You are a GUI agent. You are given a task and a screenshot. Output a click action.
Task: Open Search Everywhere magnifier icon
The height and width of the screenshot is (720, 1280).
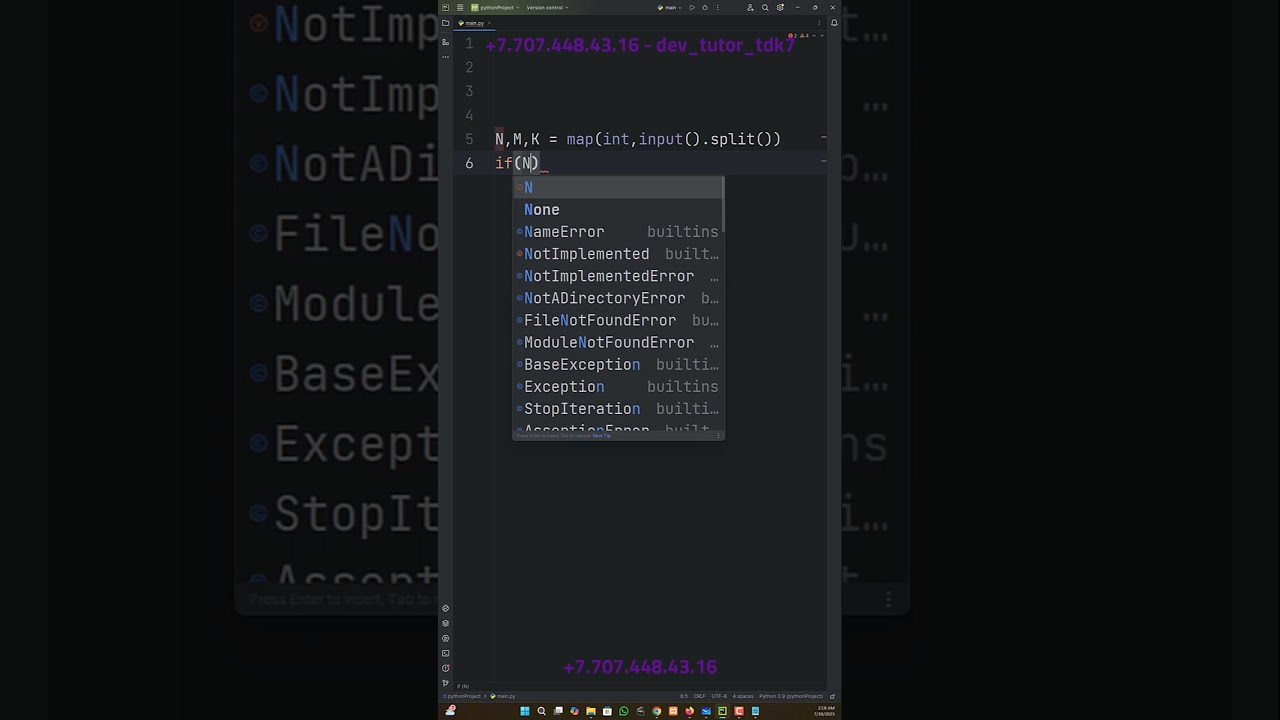(x=765, y=7)
